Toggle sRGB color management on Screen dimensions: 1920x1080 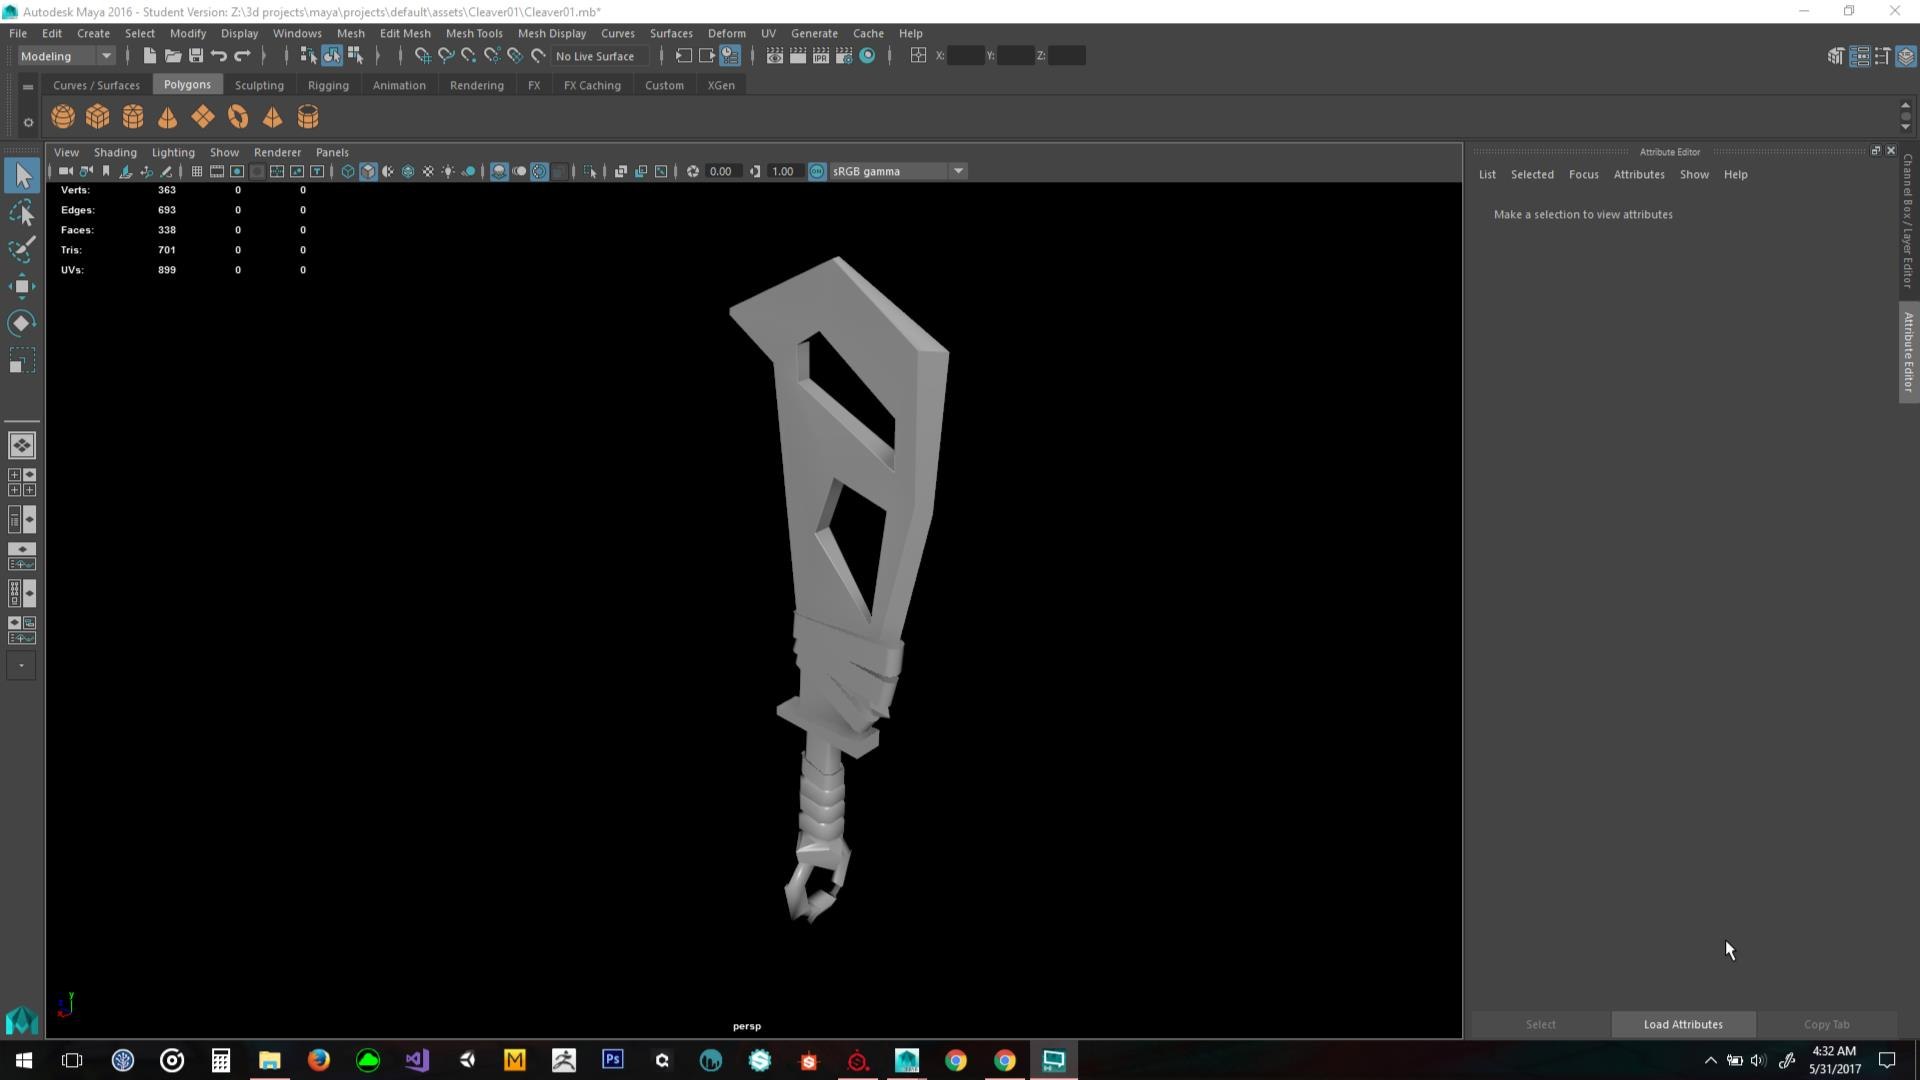click(x=817, y=172)
